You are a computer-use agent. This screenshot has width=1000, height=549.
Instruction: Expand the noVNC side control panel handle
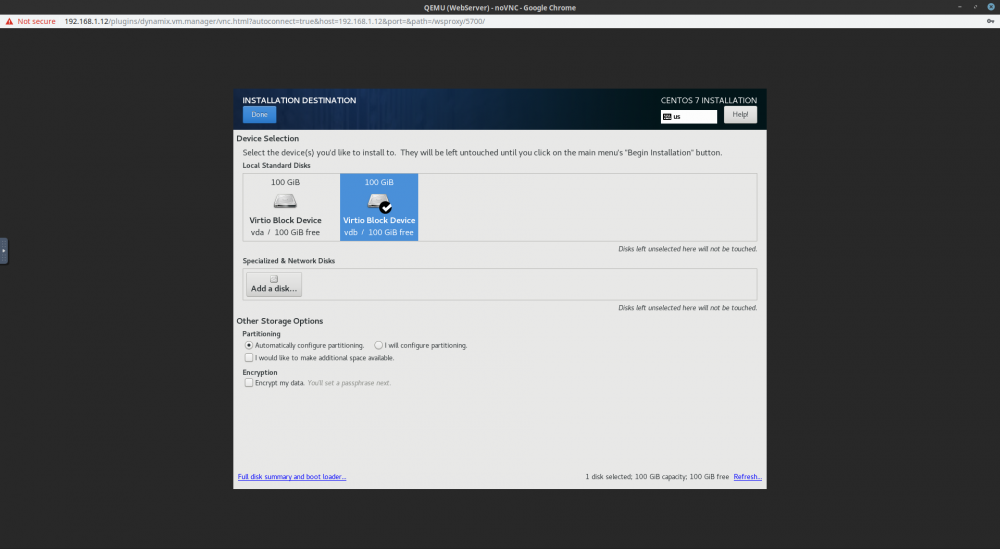[4, 251]
